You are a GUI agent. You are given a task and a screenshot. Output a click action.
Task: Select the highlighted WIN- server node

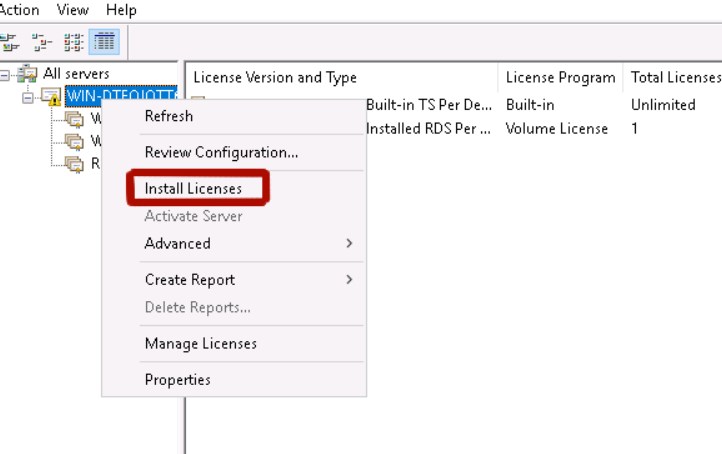coord(121,96)
